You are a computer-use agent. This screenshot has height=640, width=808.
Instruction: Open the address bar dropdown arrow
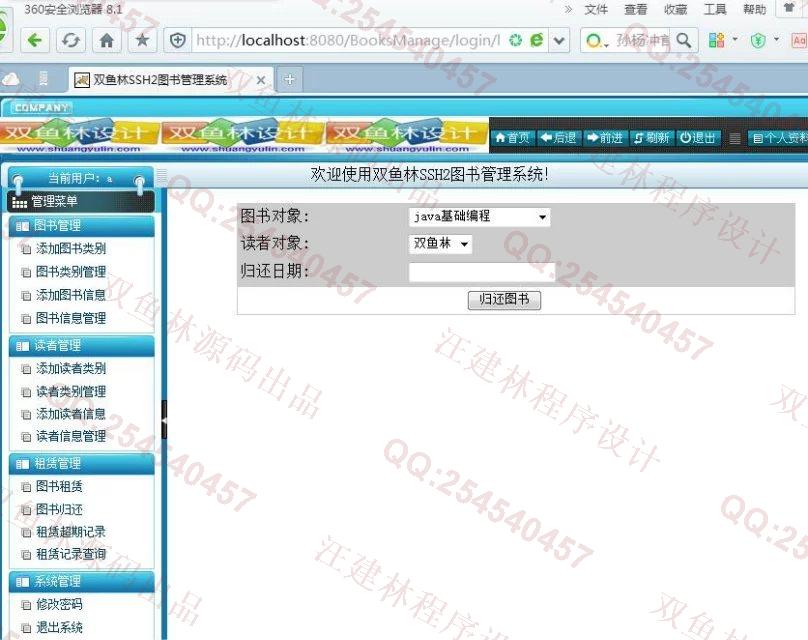tap(559, 40)
